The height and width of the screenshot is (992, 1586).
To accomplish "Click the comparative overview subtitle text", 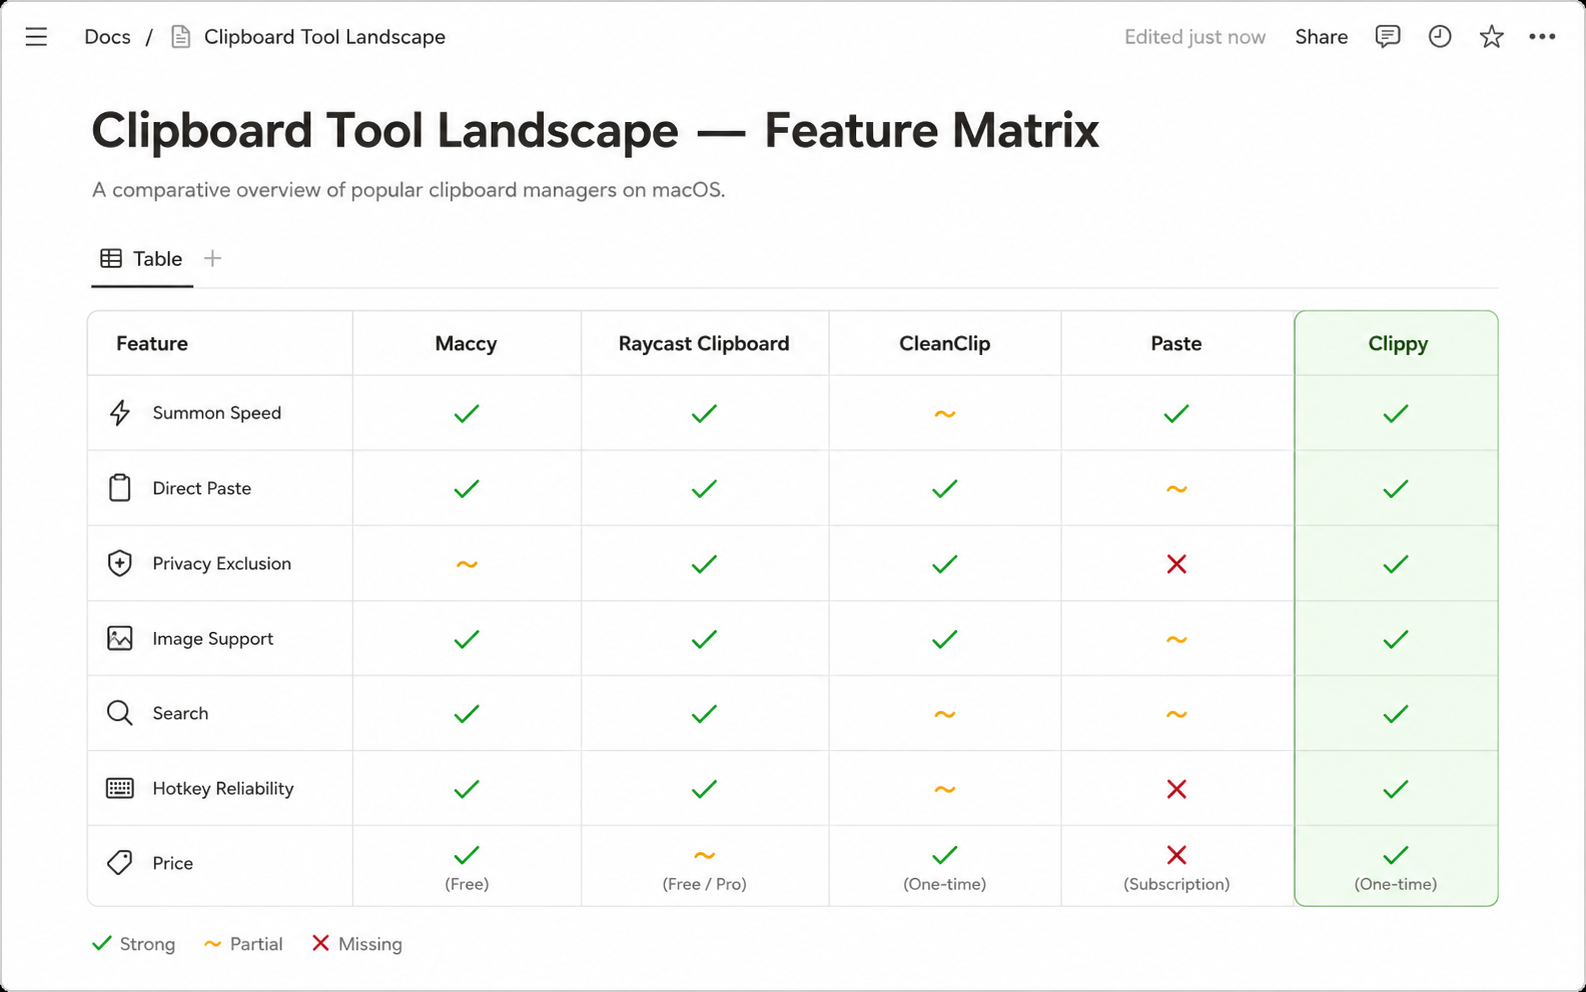I will point(408,190).
